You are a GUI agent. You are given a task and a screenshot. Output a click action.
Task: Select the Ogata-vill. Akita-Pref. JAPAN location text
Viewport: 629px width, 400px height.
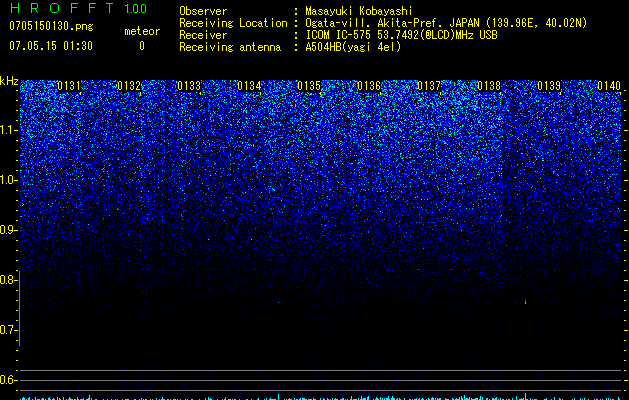(x=446, y=23)
